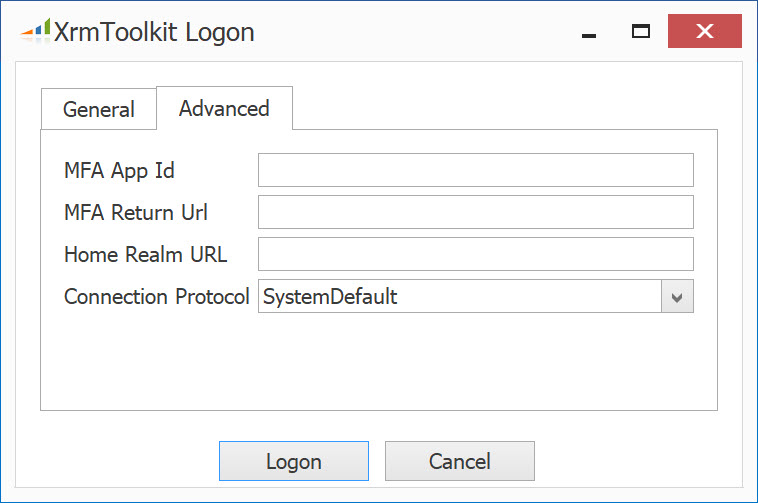The height and width of the screenshot is (503, 758).
Task: Click the Logon button
Action: (x=294, y=461)
